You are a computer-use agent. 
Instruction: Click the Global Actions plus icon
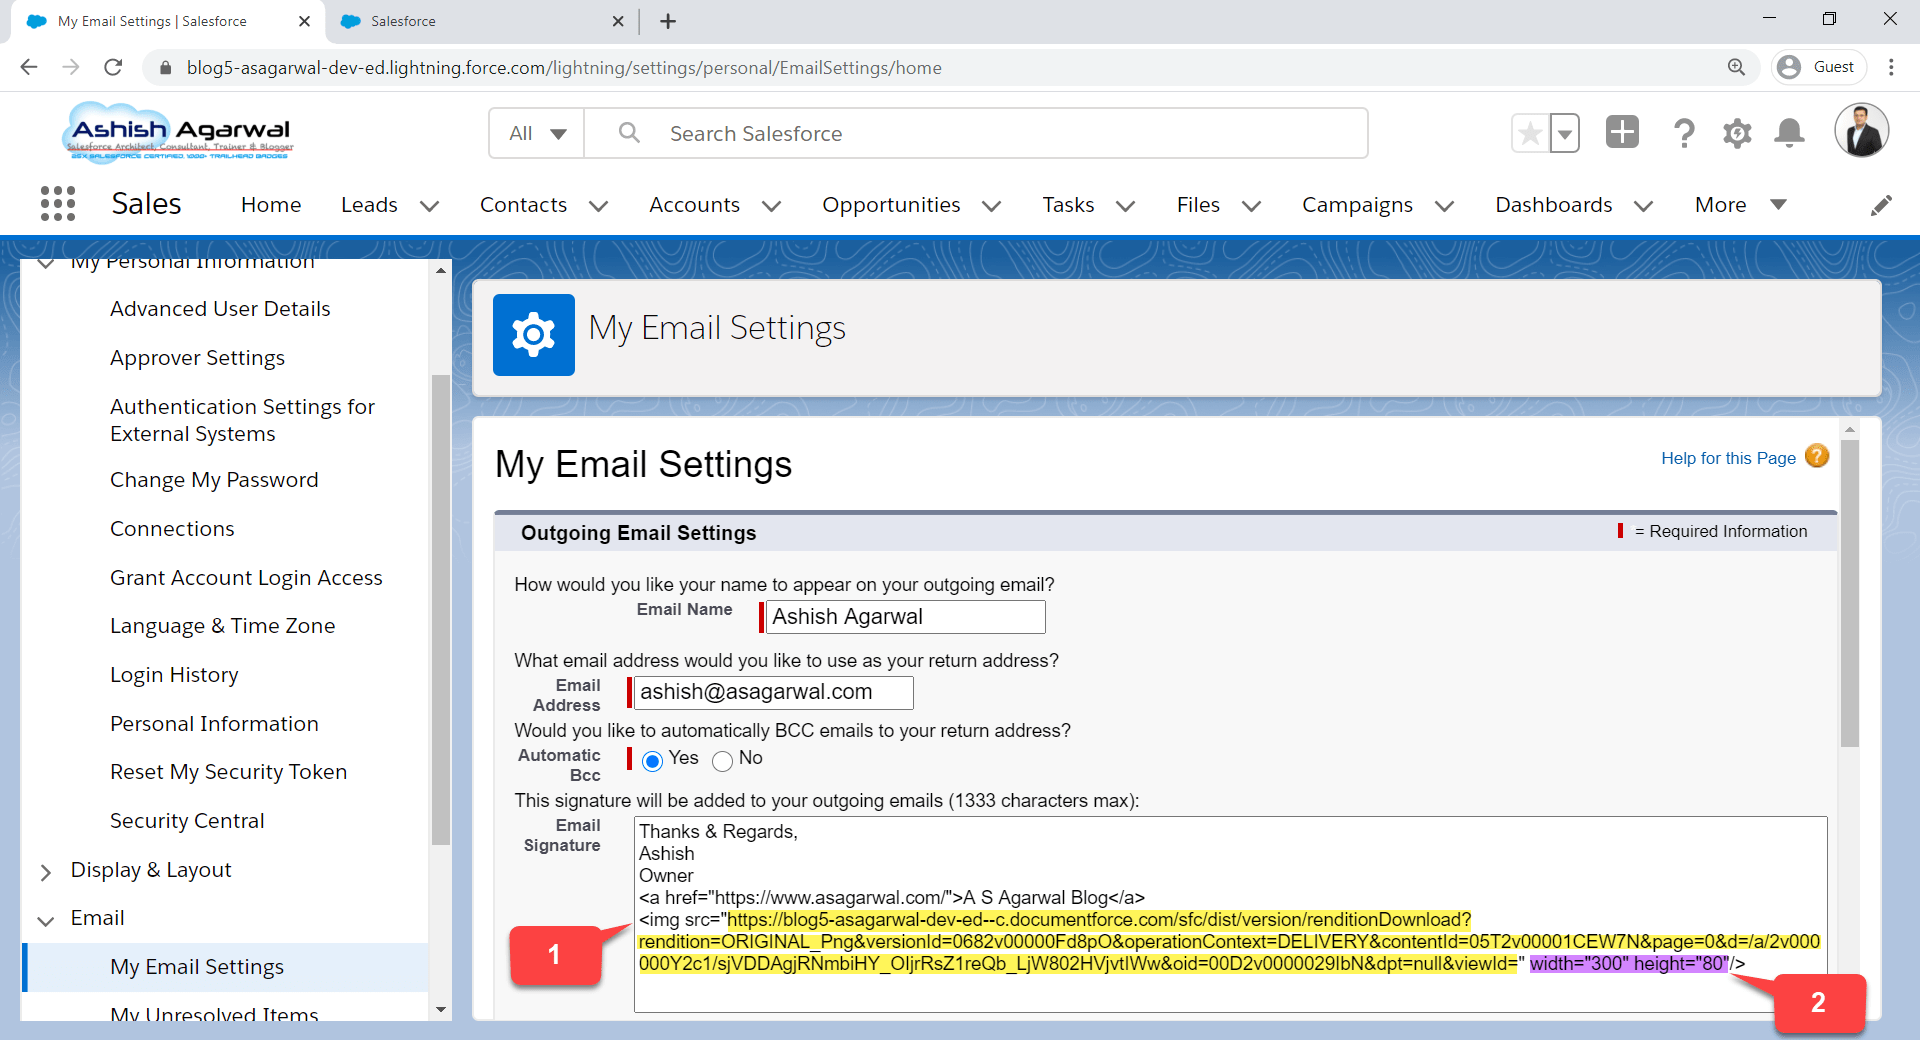click(x=1622, y=132)
